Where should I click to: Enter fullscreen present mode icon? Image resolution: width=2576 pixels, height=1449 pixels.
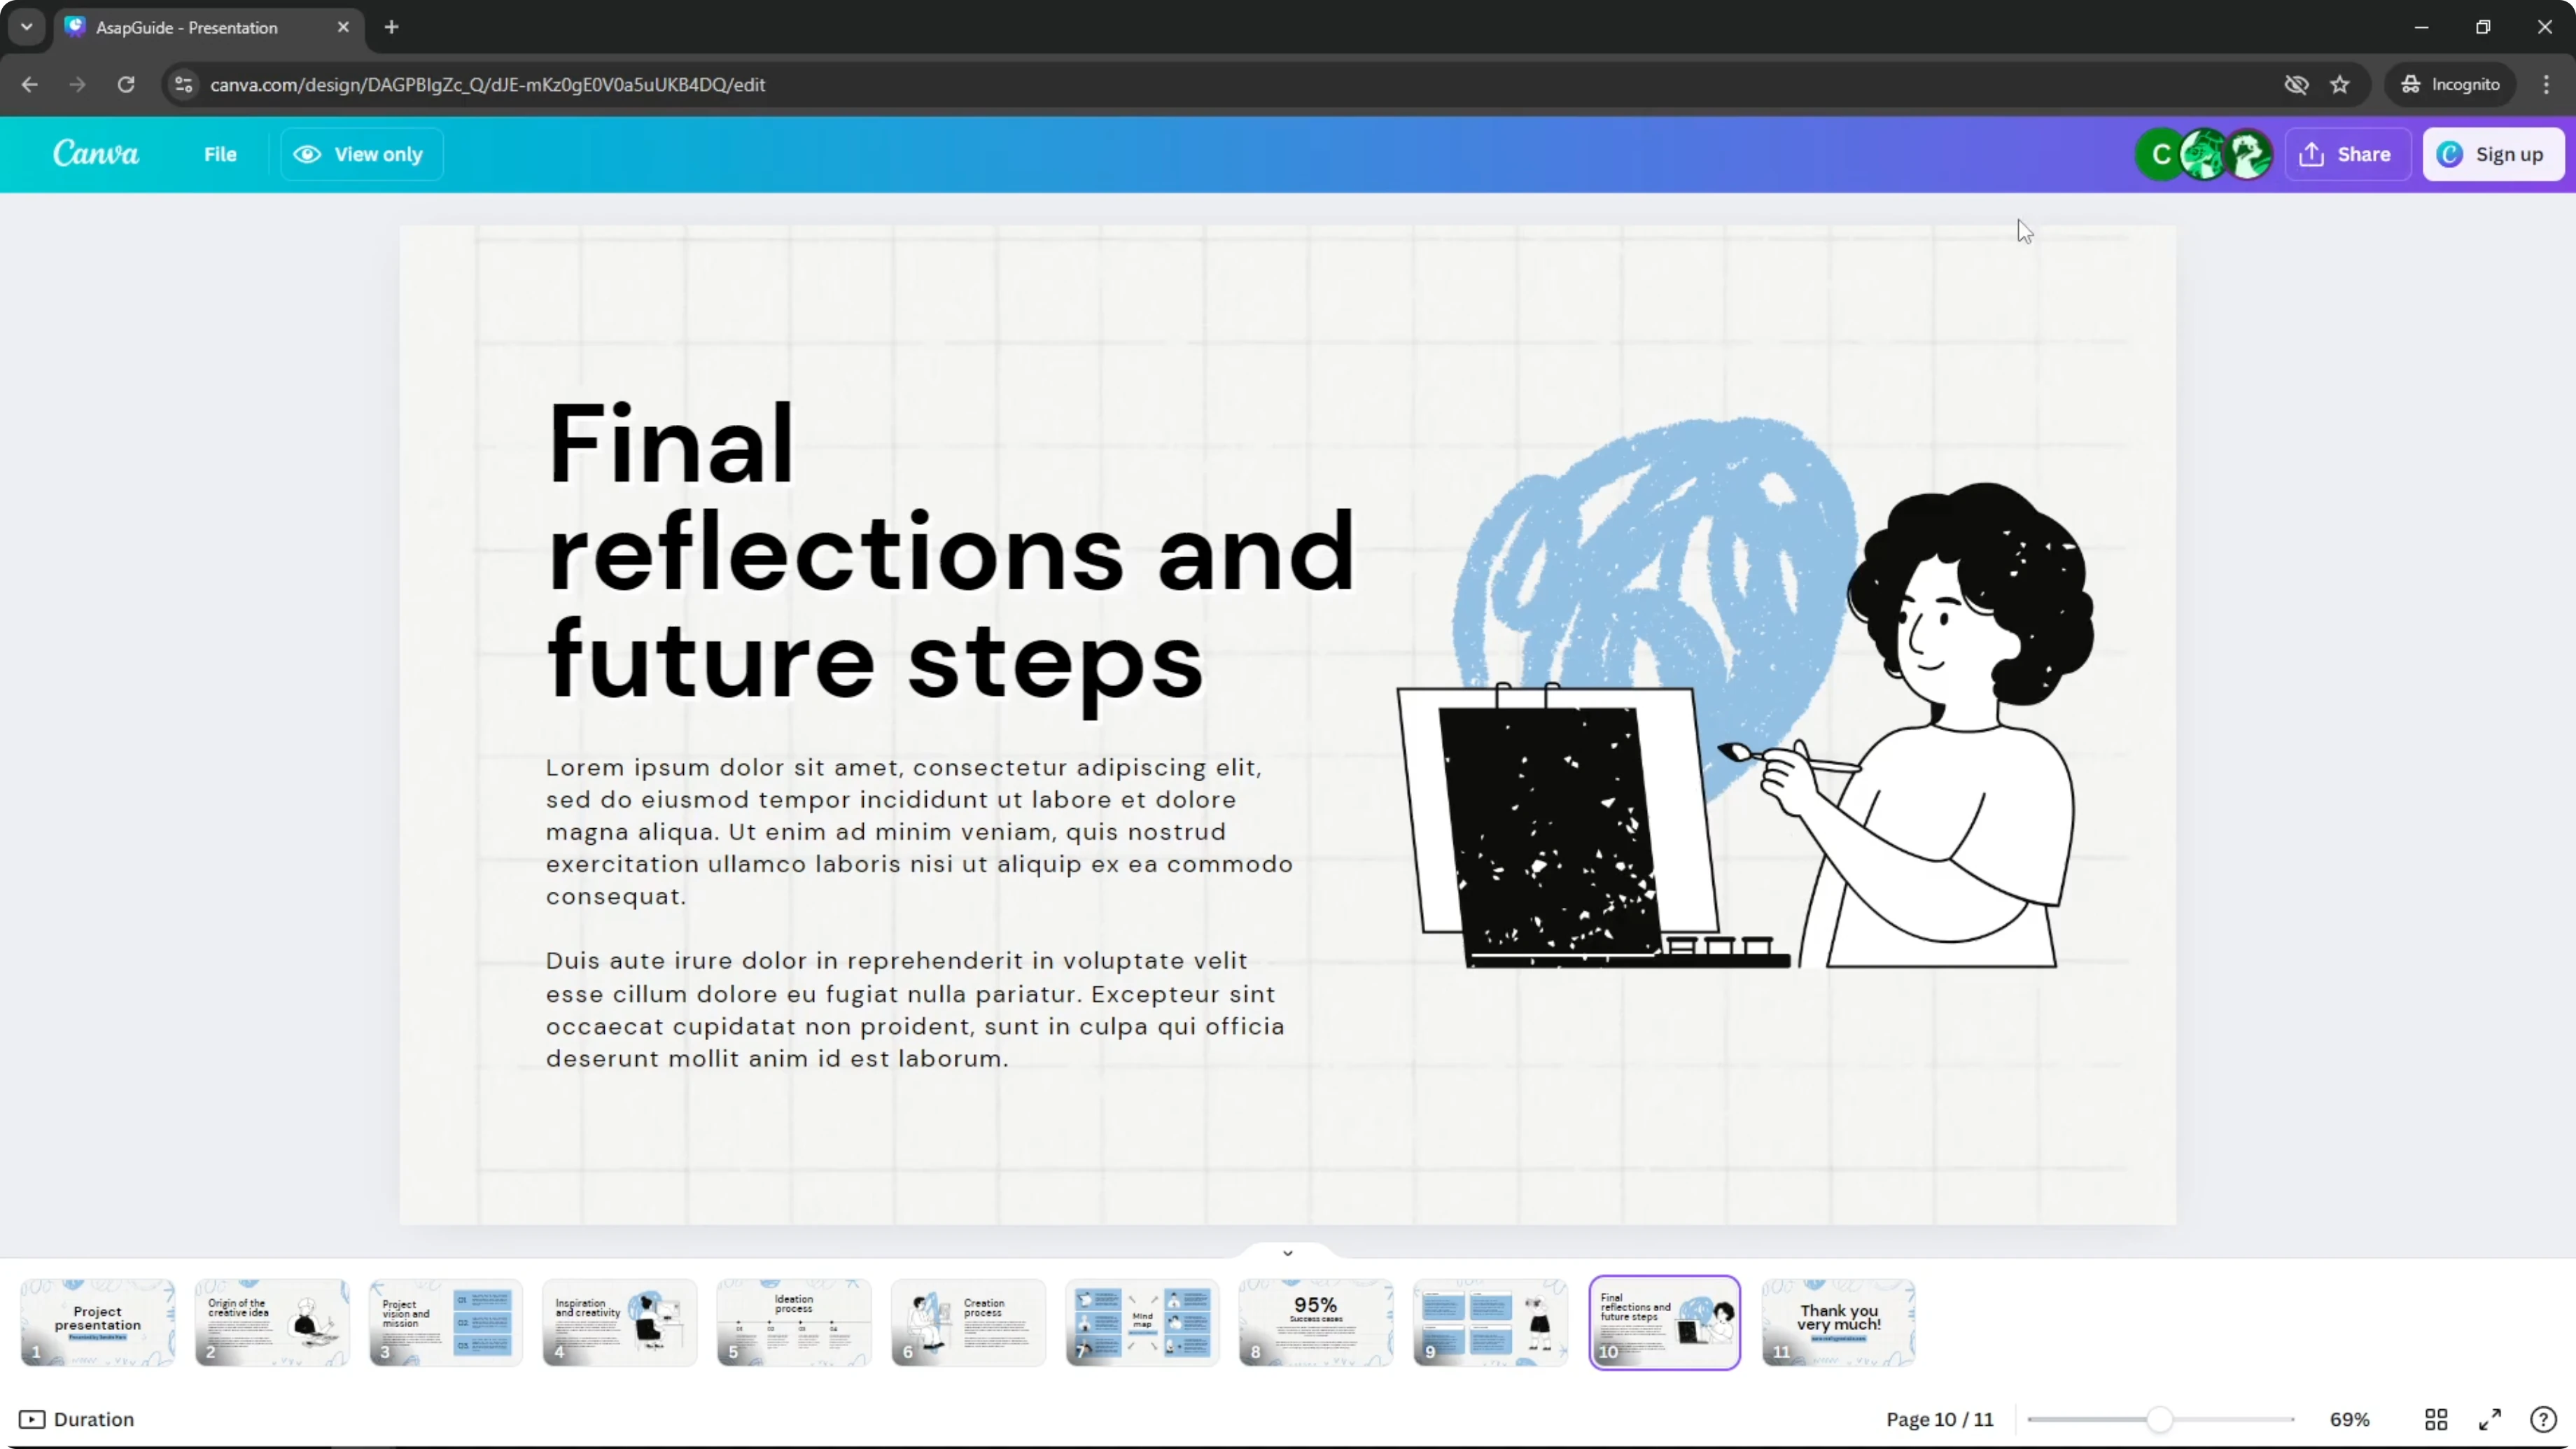[x=2490, y=1419]
